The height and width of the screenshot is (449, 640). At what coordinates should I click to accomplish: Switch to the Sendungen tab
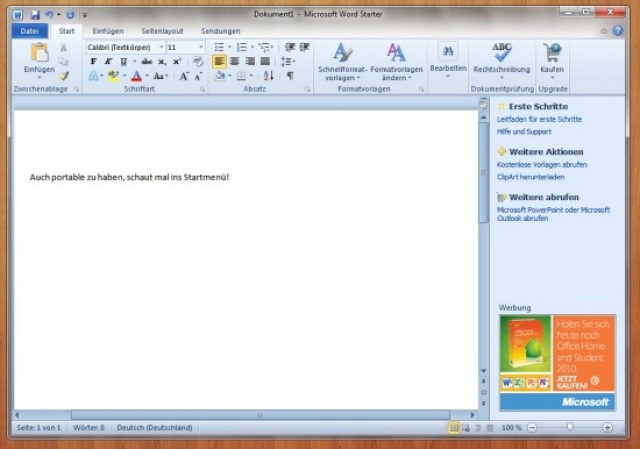coord(220,31)
